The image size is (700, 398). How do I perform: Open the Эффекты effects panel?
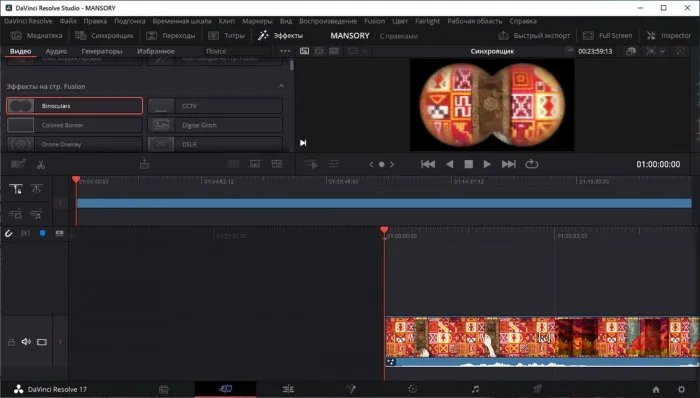281,36
